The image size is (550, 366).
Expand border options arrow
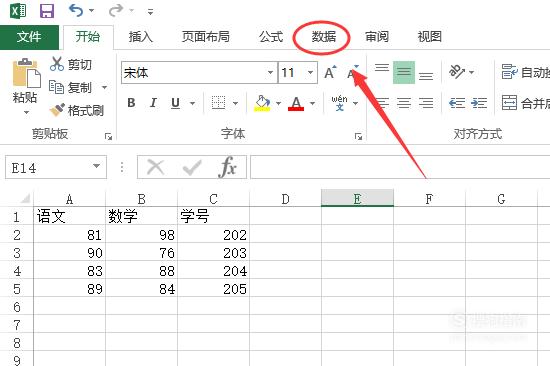pyautogui.click(x=235, y=103)
